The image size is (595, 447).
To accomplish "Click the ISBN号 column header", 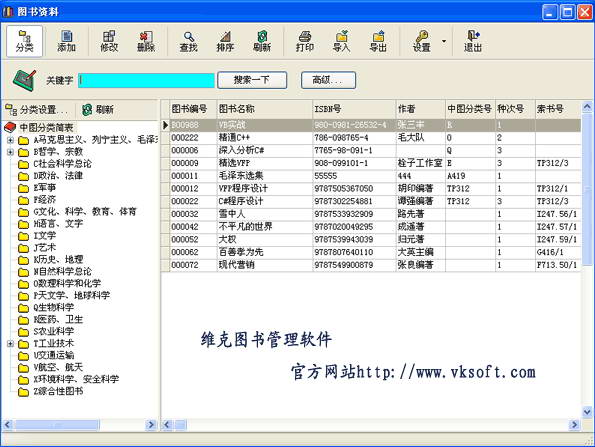I will [x=354, y=109].
